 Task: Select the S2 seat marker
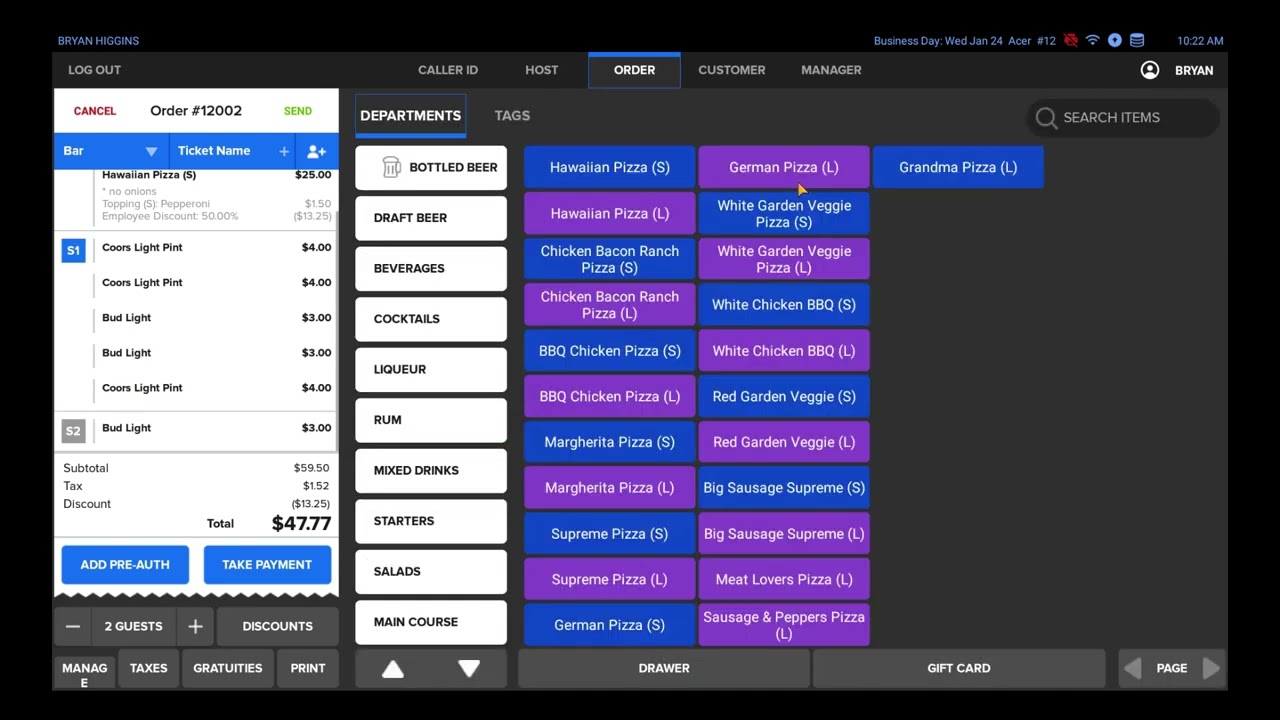pyautogui.click(x=73, y=431)
